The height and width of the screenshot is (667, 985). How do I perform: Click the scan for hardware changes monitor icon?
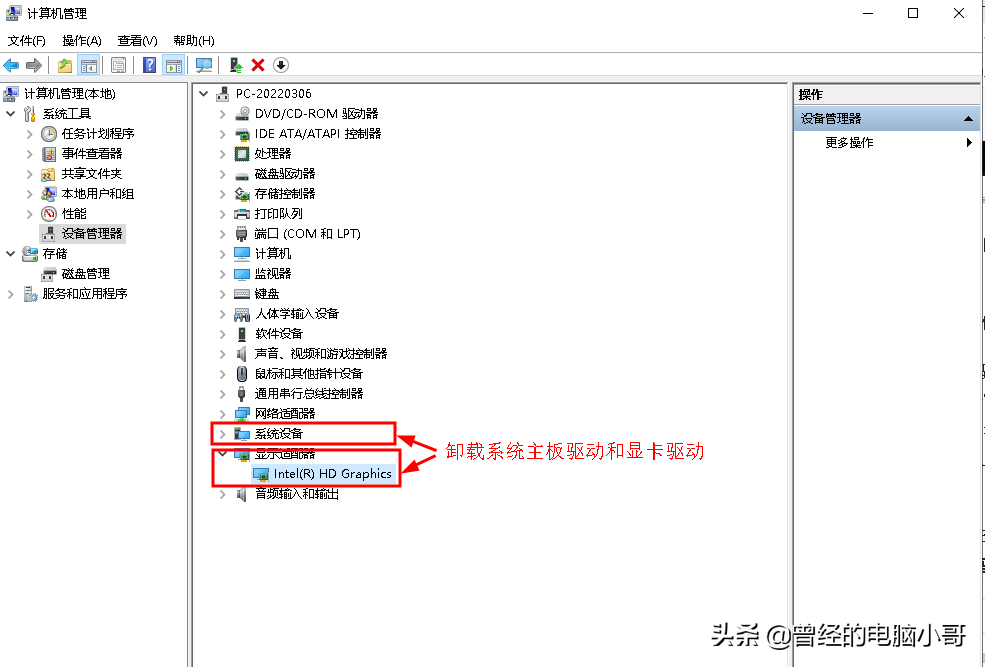204,65
